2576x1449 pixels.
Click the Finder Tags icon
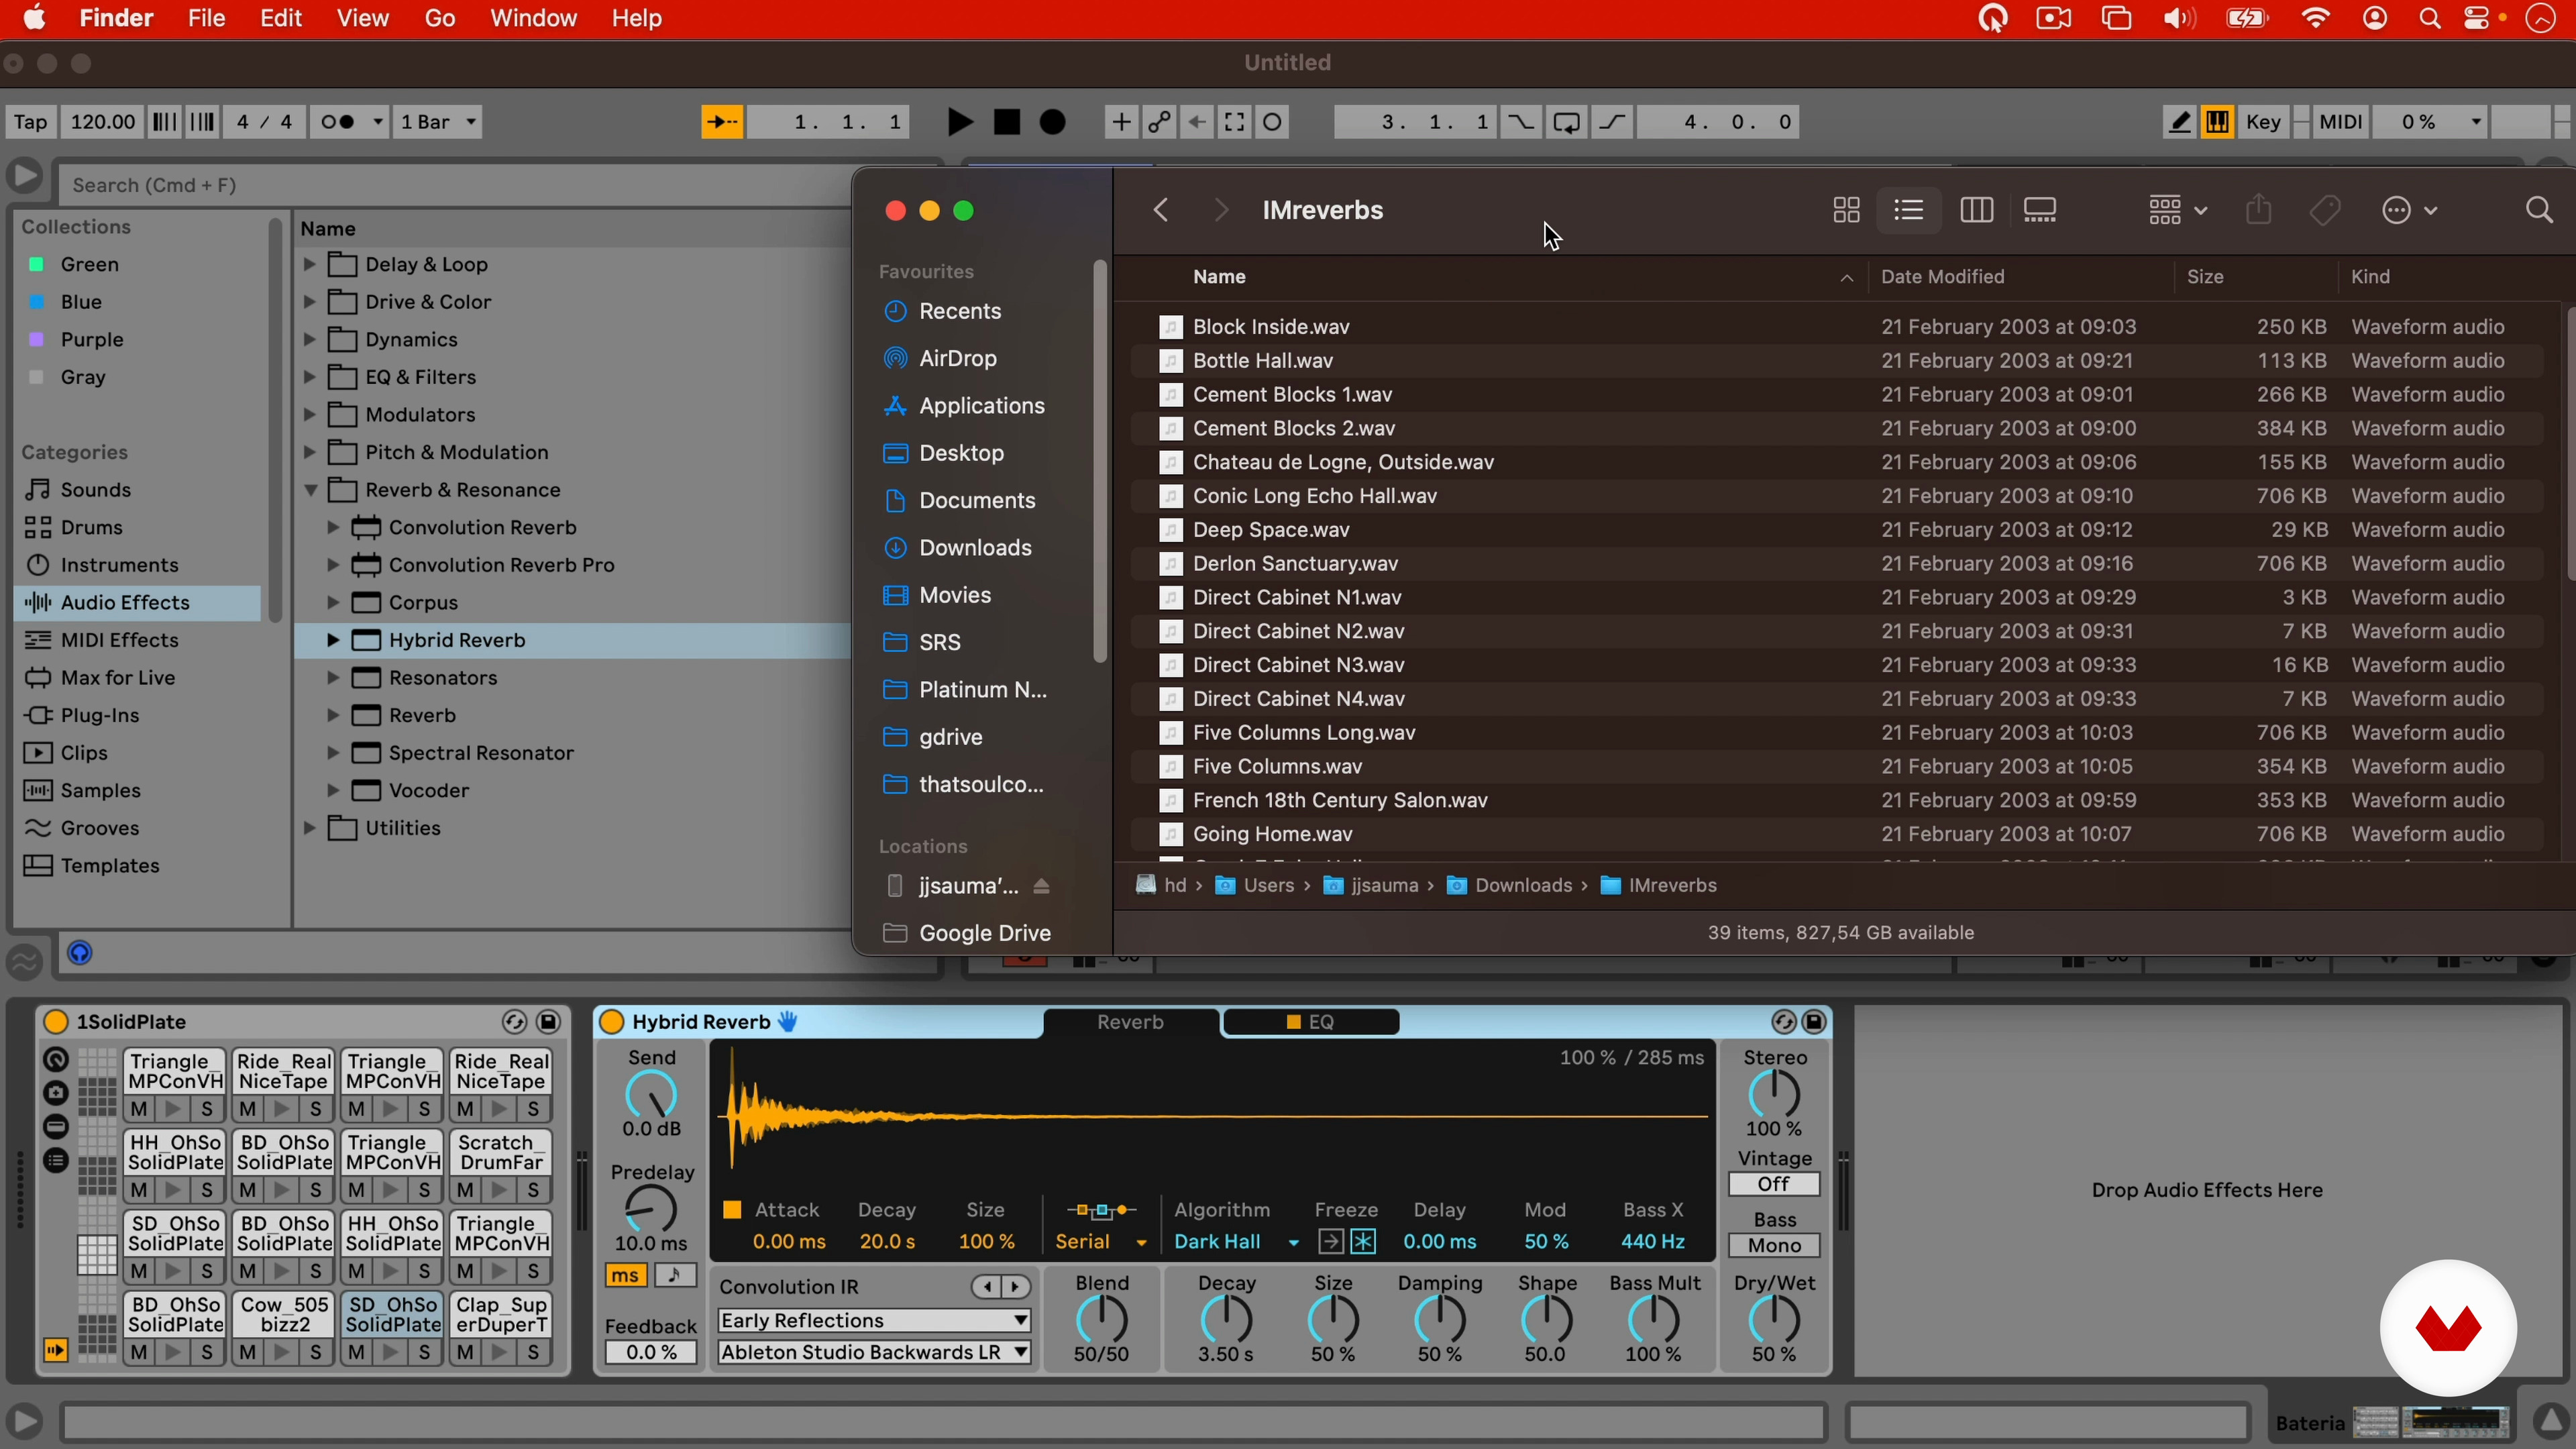click(2325, 210)
